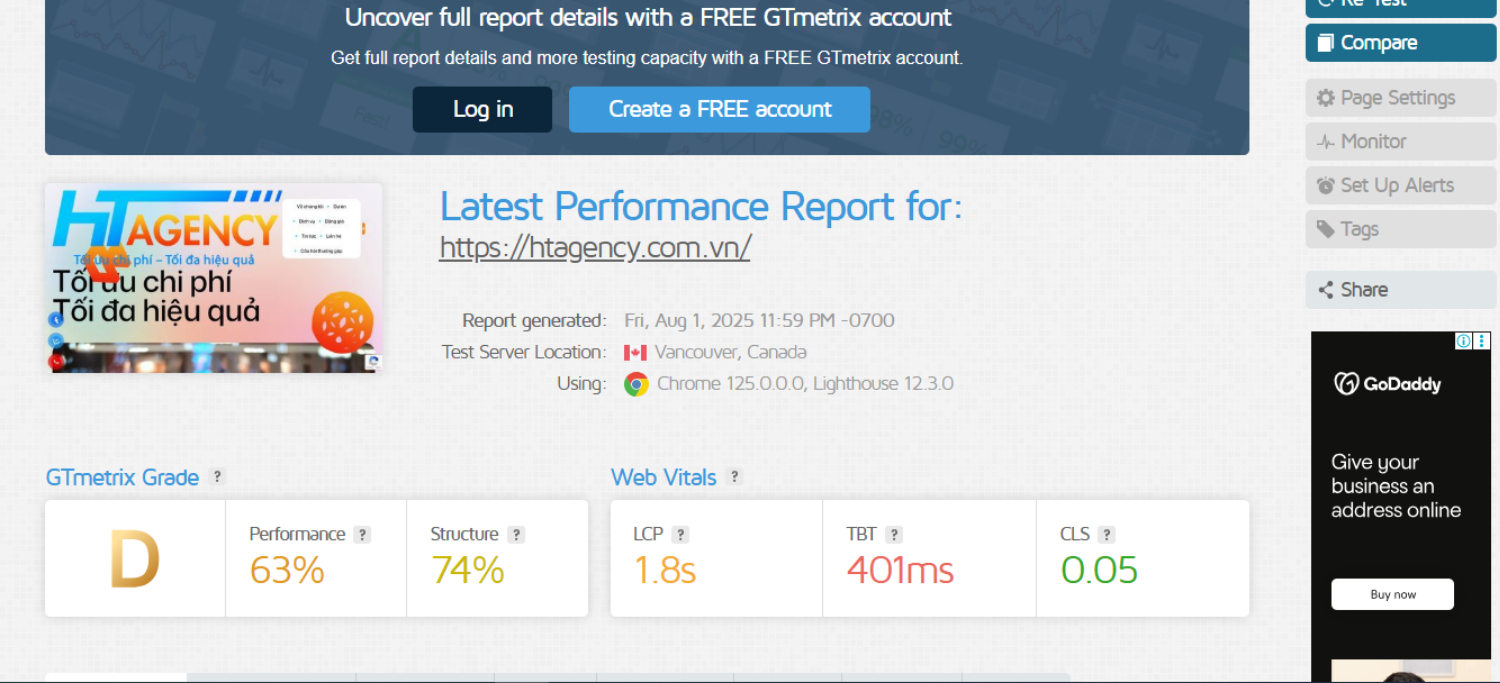Viewport: 1500px width, 683px height.
Task: Click help icon next to Web Vitals
Action: point(735,477)
